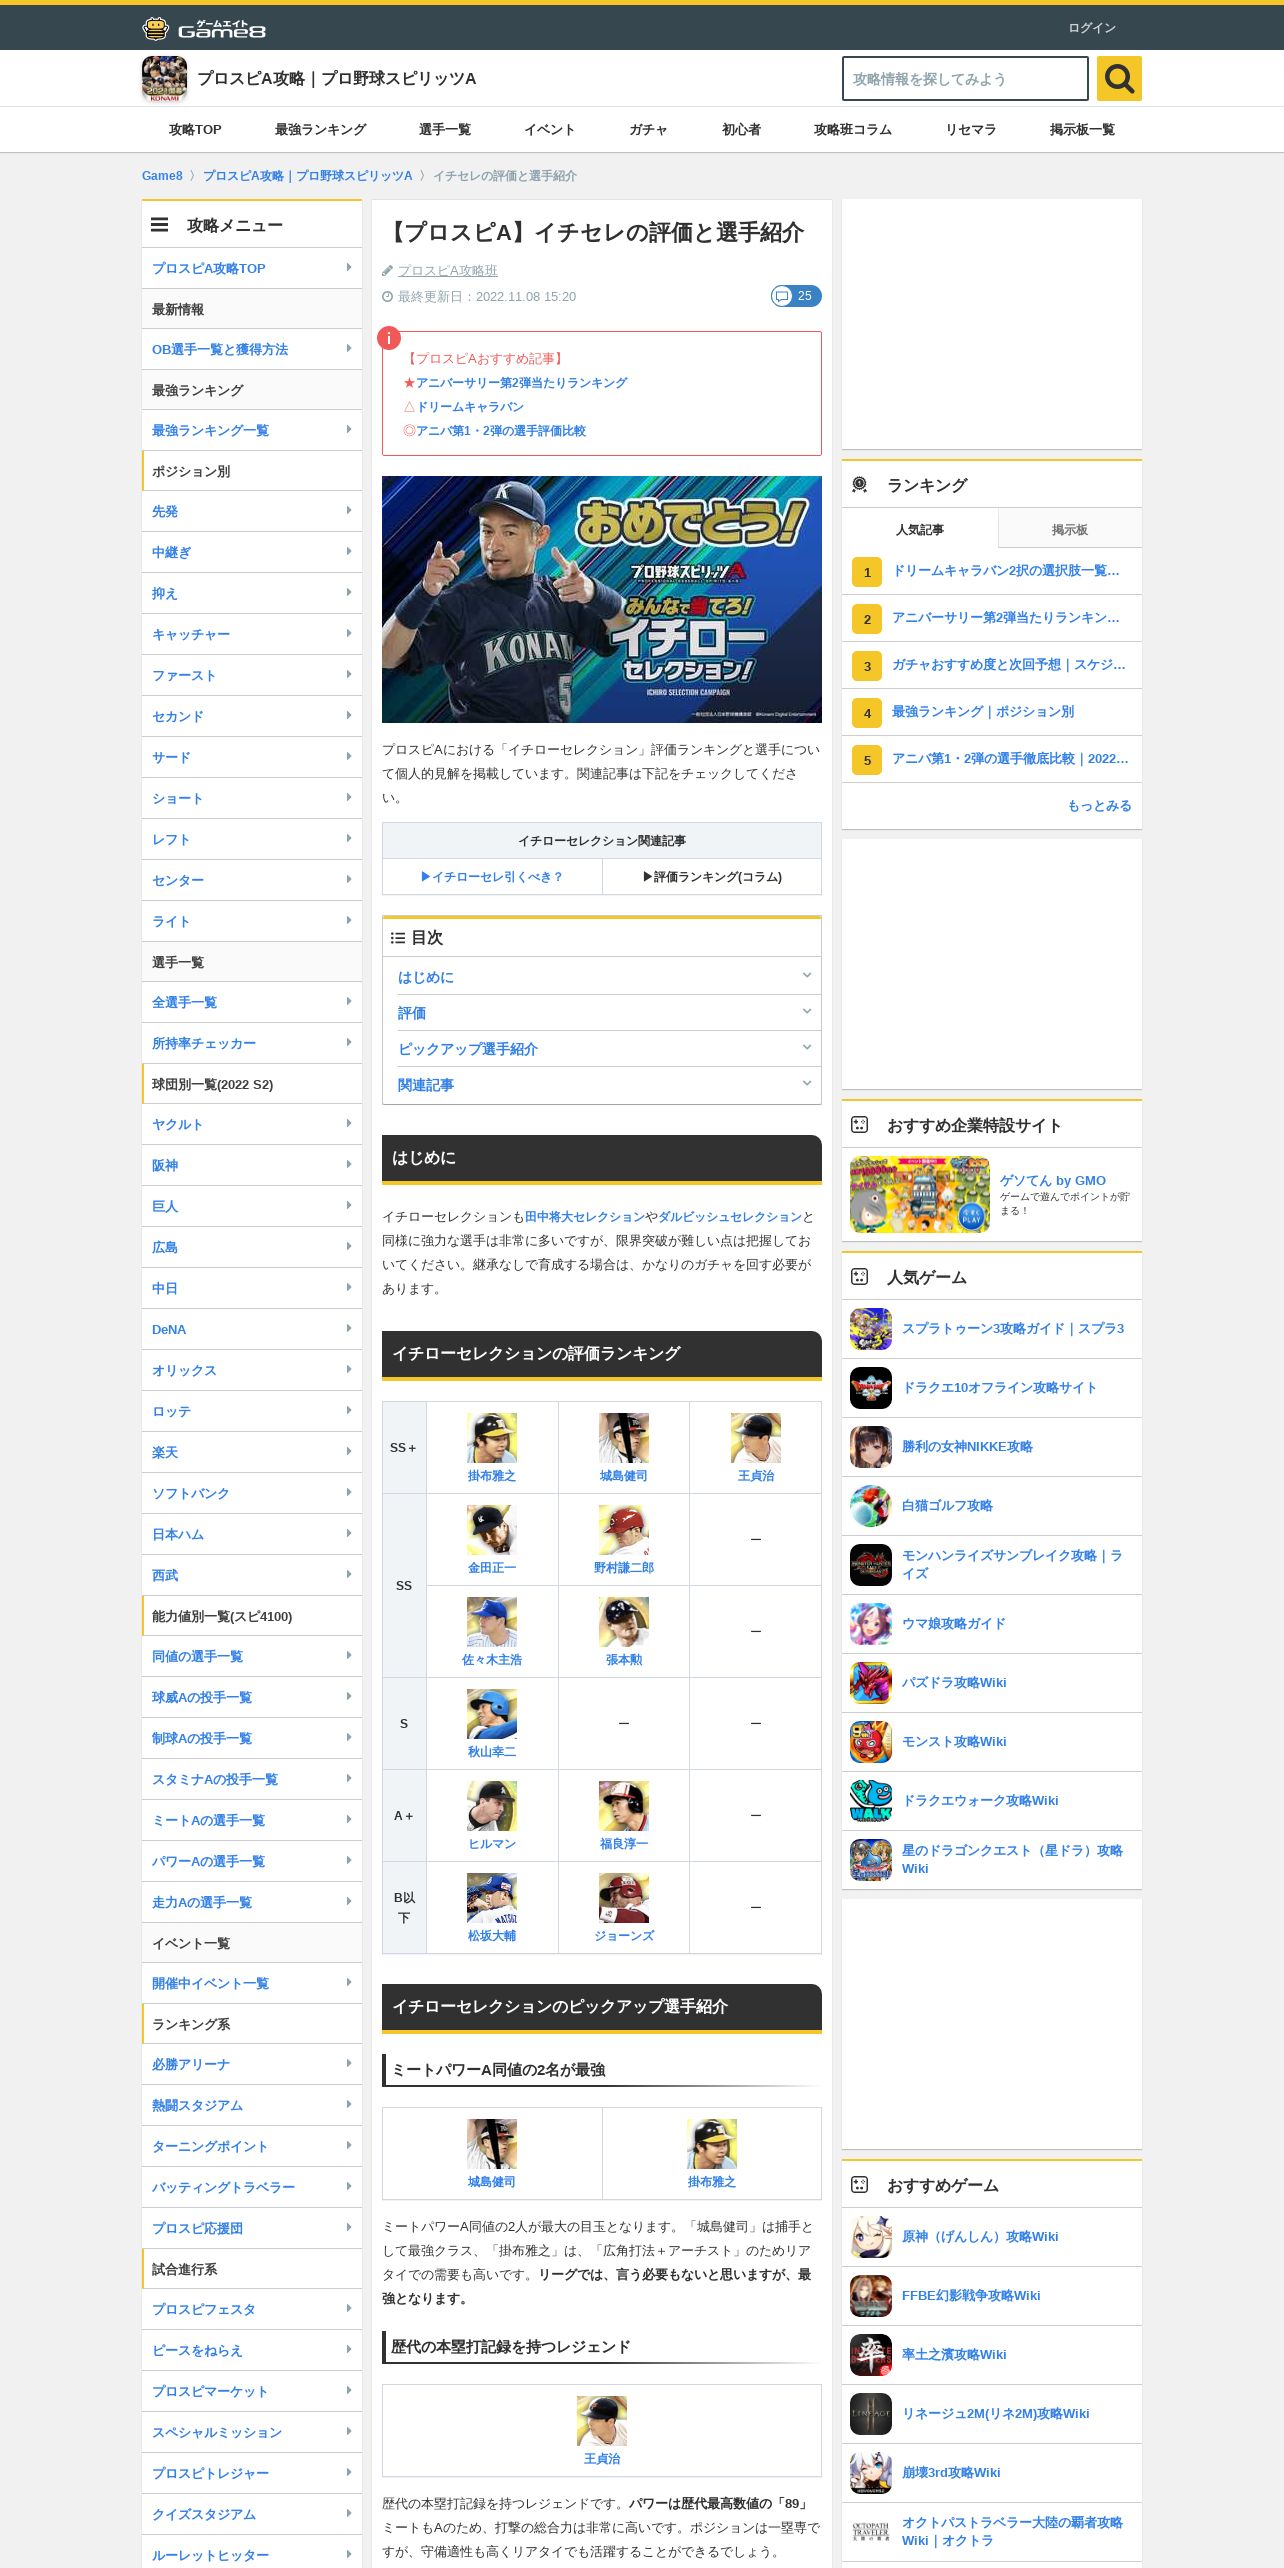Click 勝利の女神NIKKE game icon
This screenshot has width=1284, height=2568.
click(871, 1447)
